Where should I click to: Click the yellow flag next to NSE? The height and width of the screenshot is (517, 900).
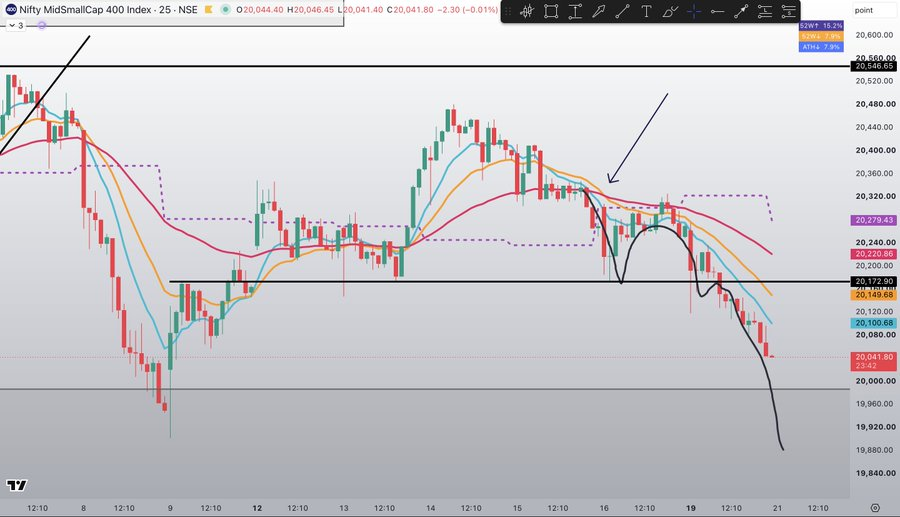[209, 10]
